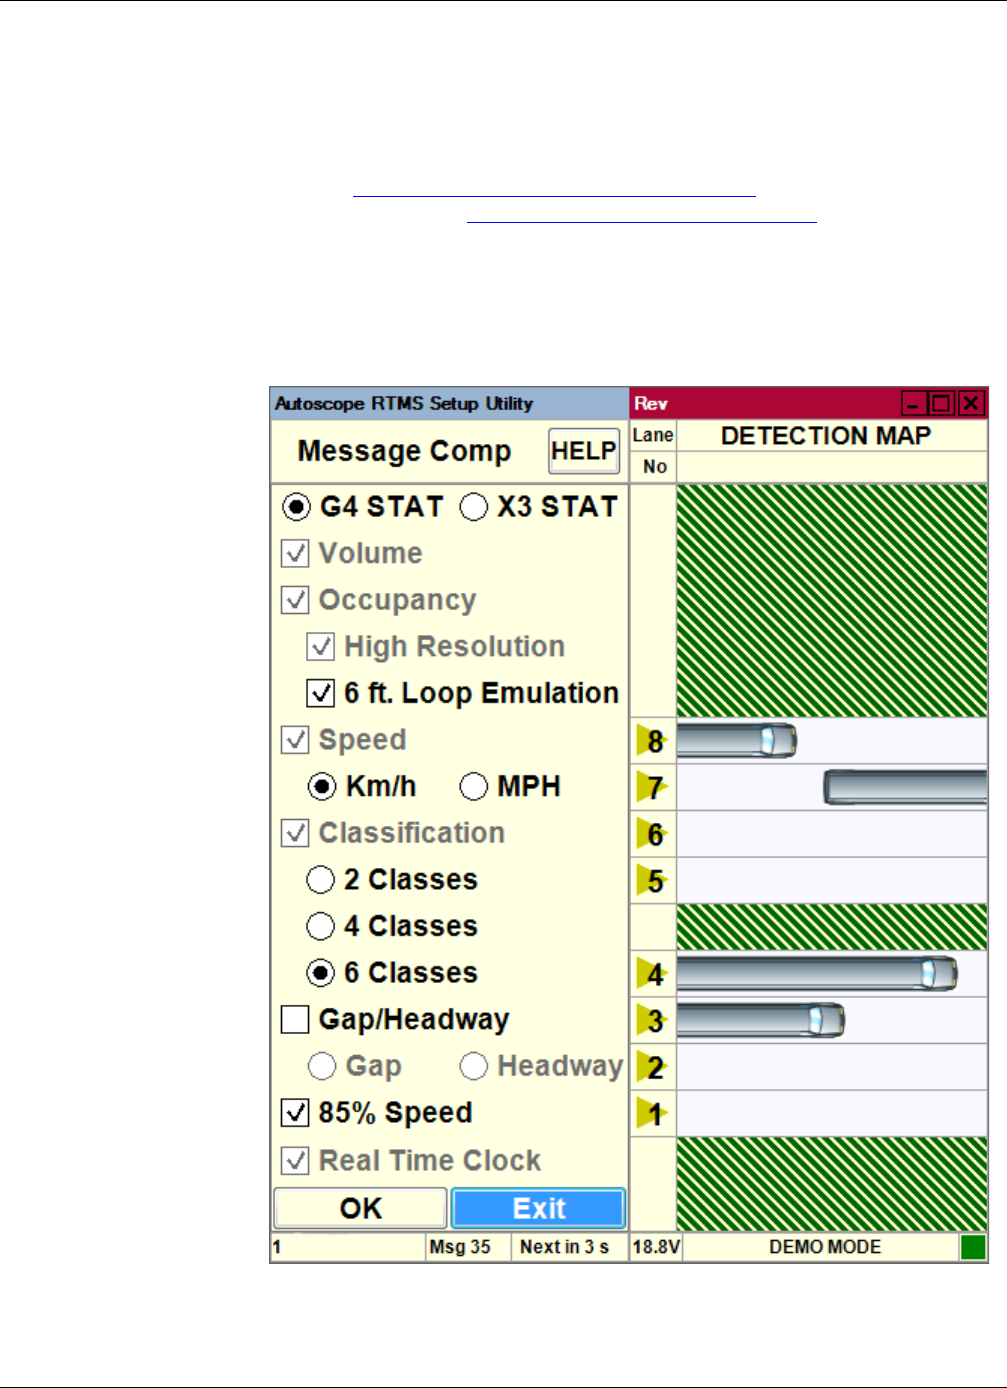The width and height of the screenshot is (1007, 1388).
Task: Click the lane 4 yellow arrow marker
Action: (x=652, y=973)
